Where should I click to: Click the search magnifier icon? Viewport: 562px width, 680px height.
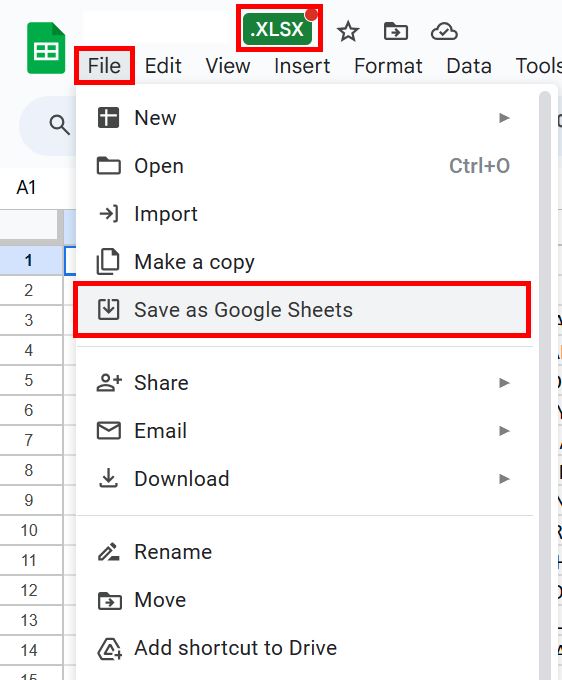coord(59,125)
